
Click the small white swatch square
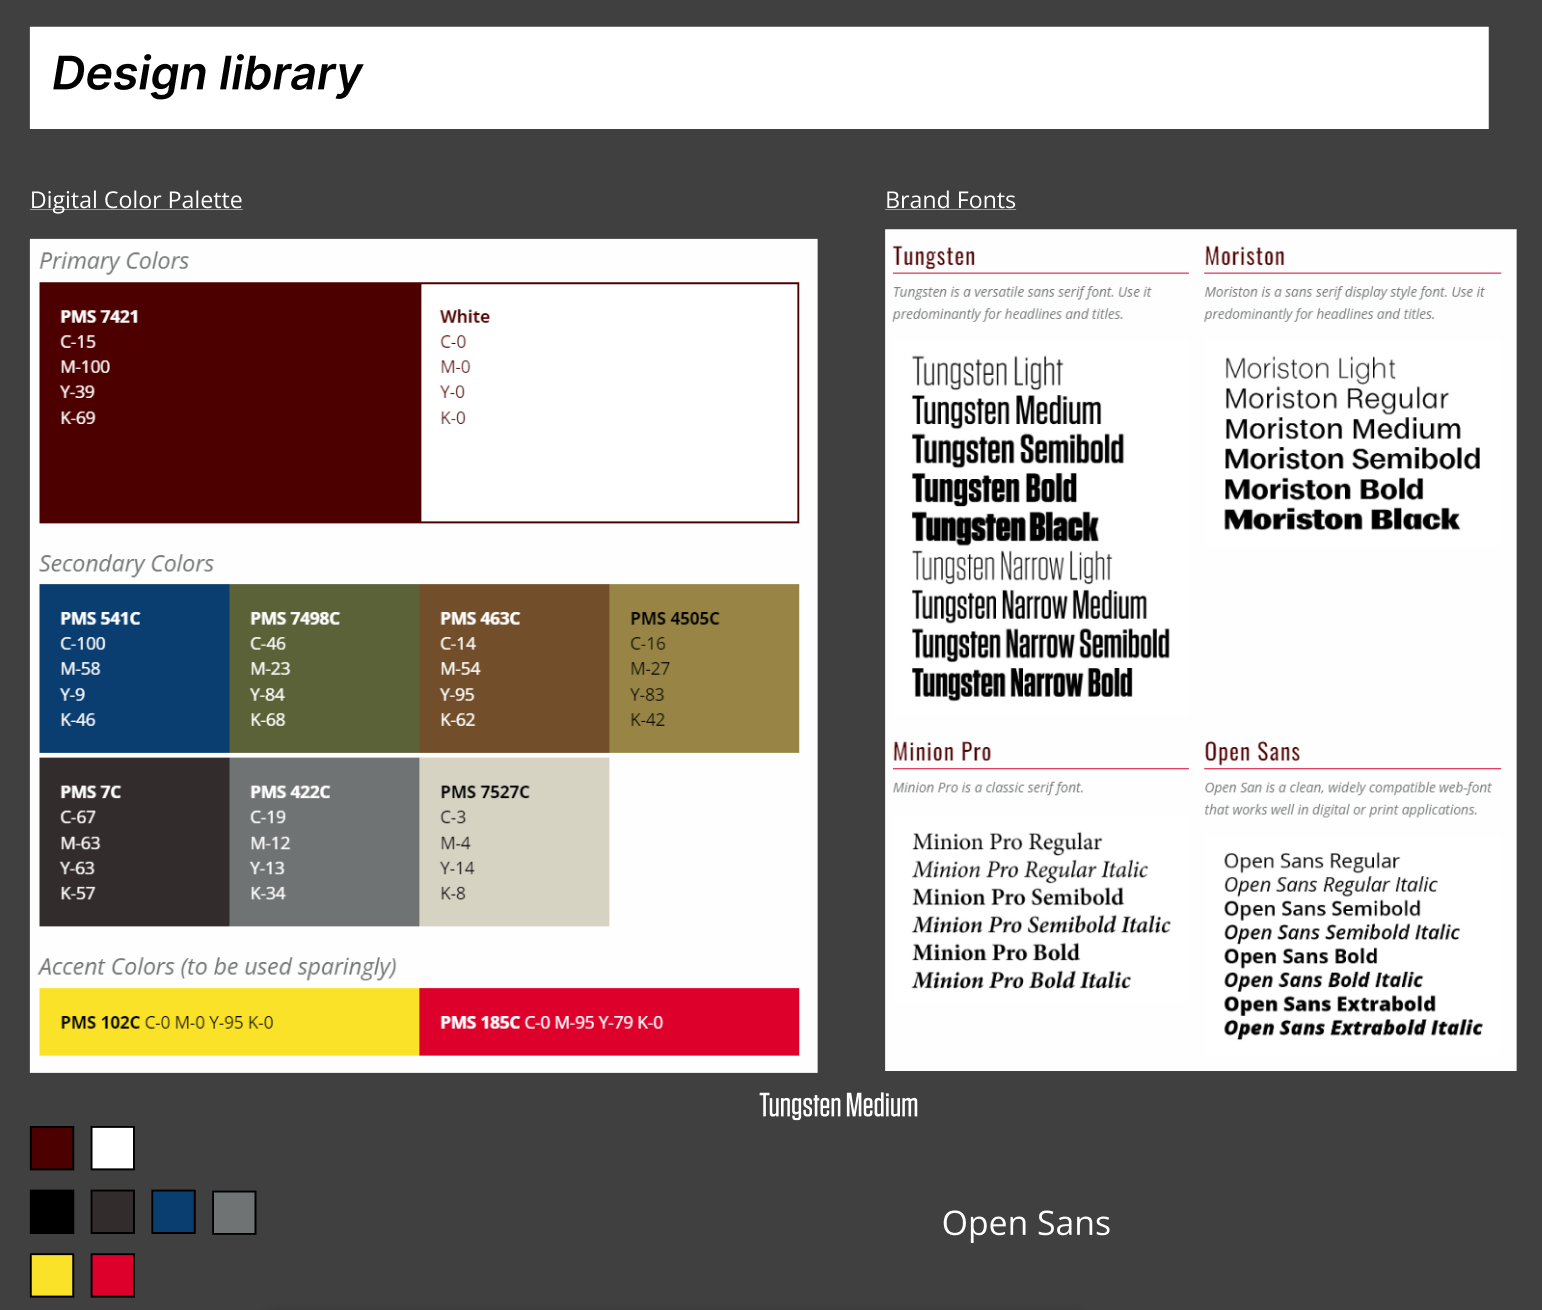click(x=113, y=1148)
